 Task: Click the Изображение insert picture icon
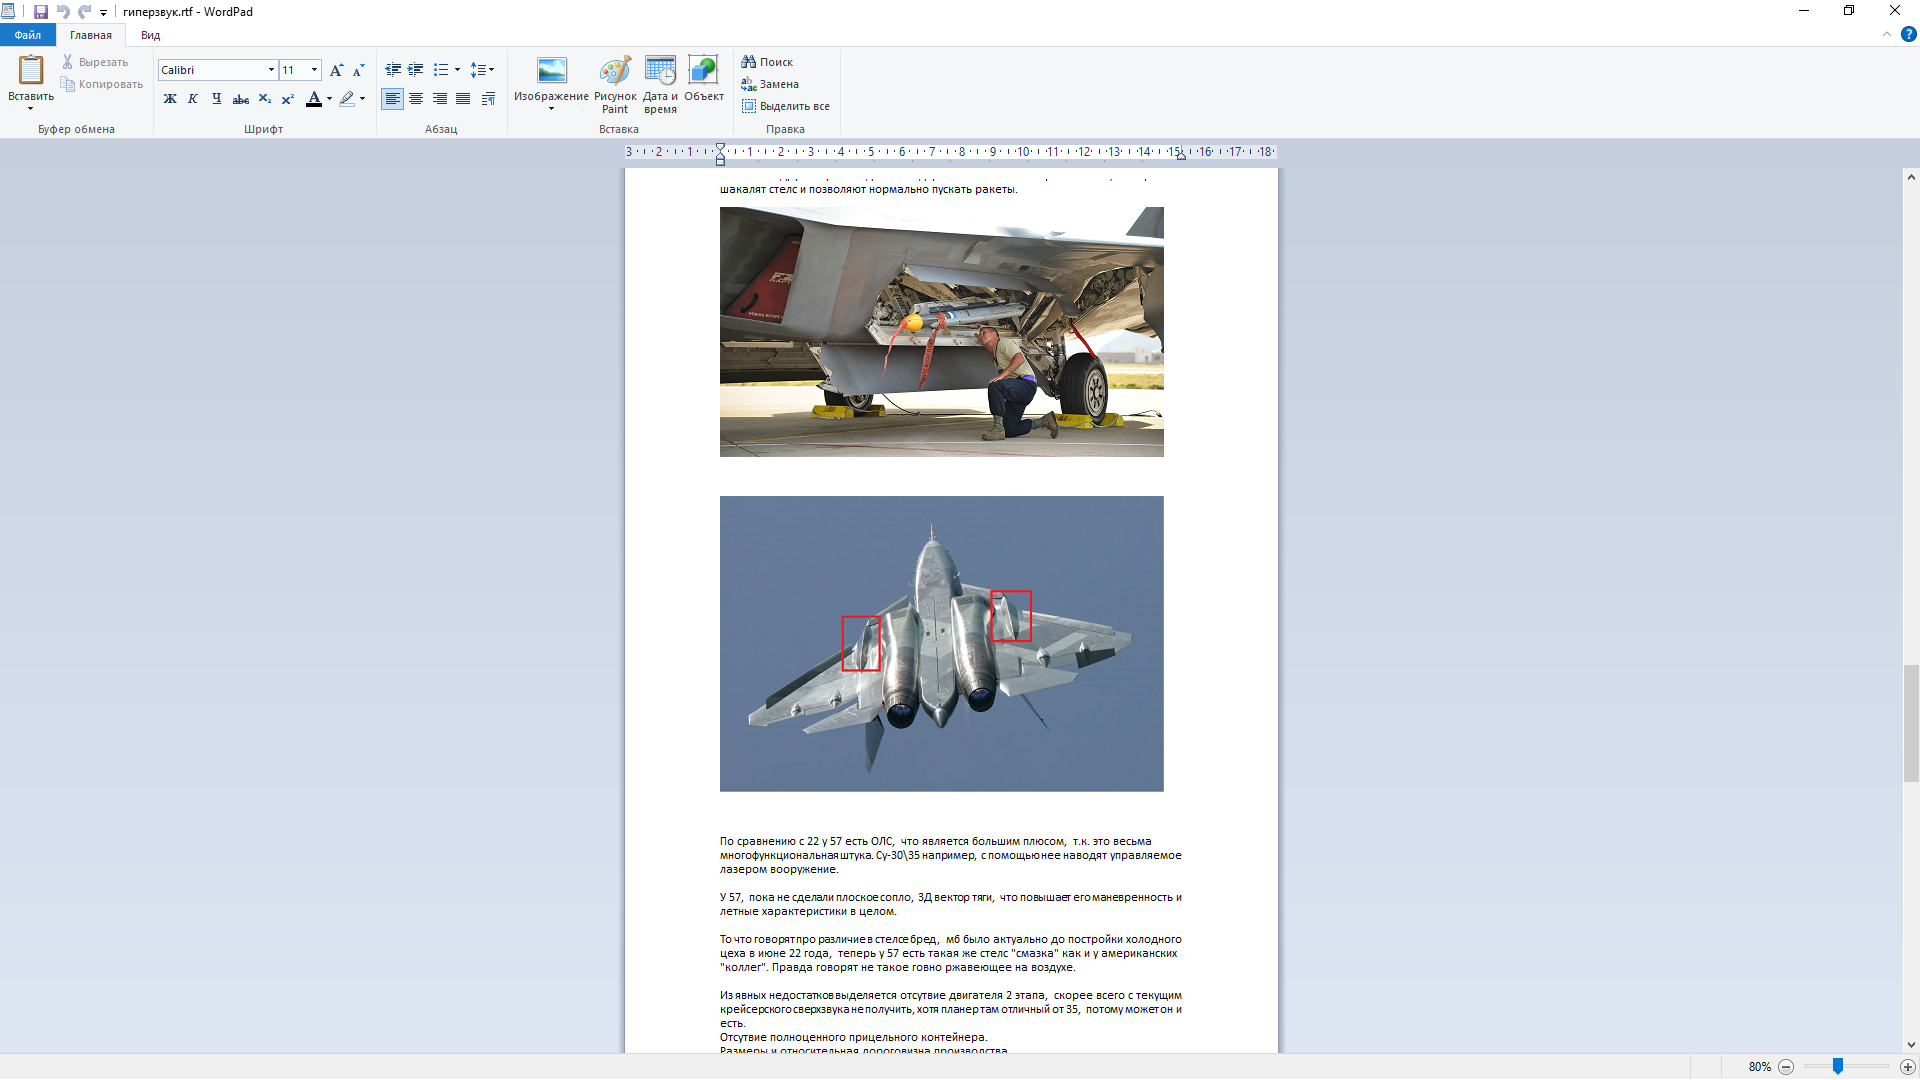[x=552, y=71]
